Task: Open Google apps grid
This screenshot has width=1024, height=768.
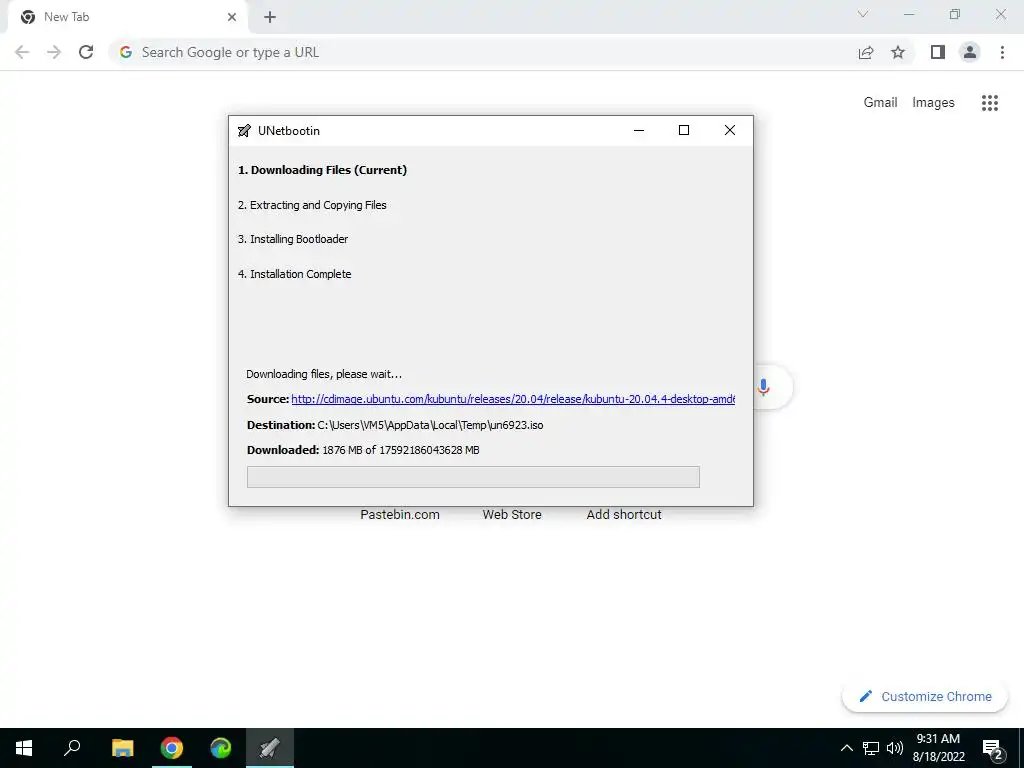Action: click(x=990, y=103)
